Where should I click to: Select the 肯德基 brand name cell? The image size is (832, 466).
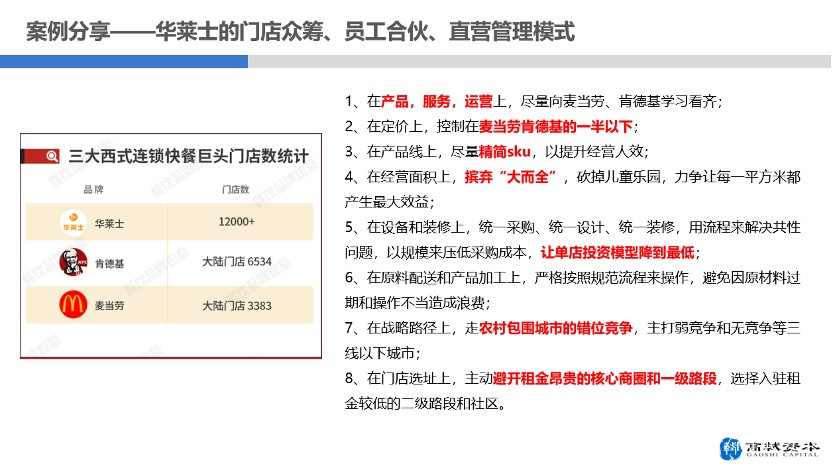click(x=109, y=263)
